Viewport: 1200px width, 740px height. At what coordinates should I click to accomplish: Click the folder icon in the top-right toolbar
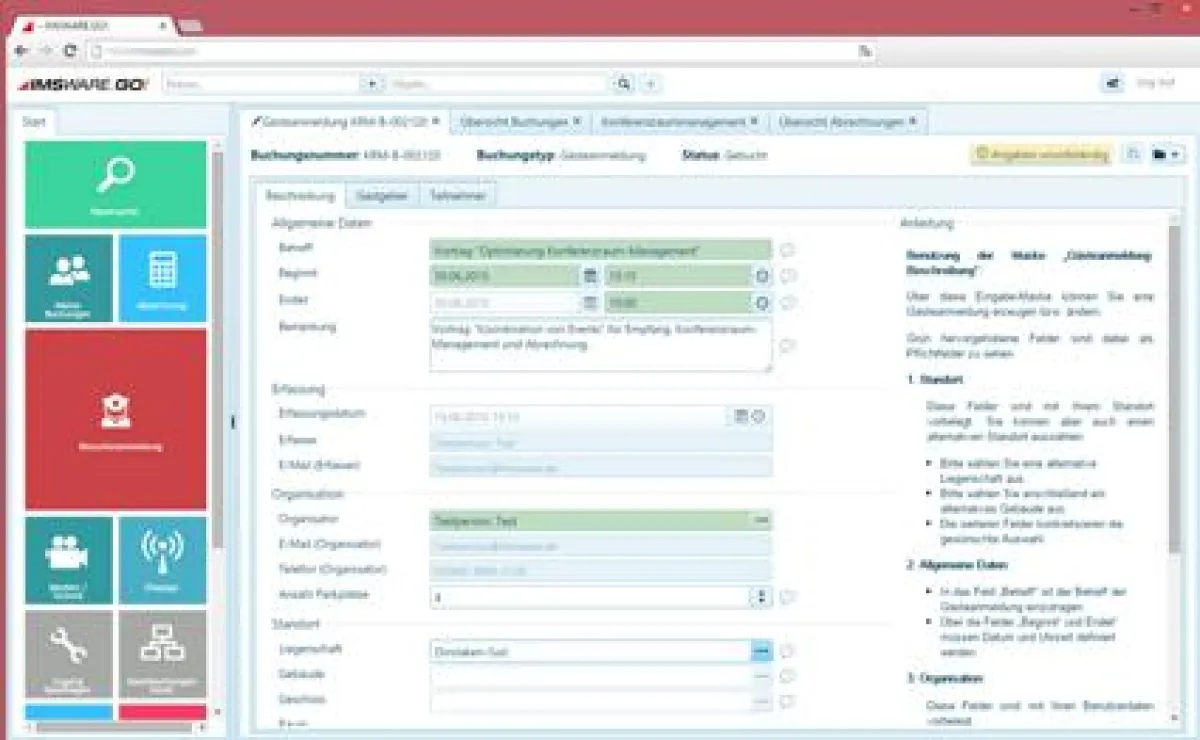pos(1160,155)
